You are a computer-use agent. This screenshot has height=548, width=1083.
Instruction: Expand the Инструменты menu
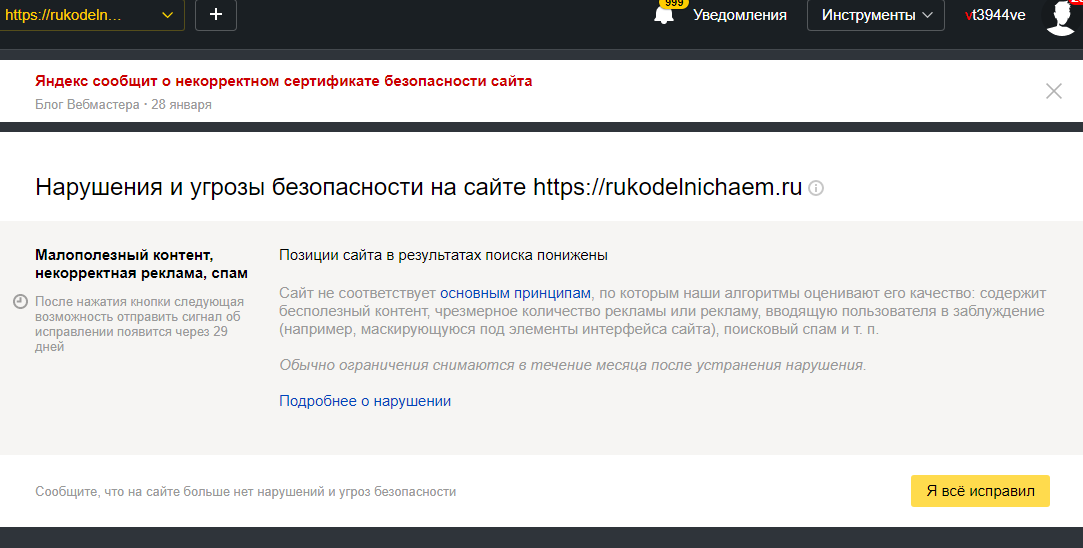pyautogui.click(x=875, y=15)
